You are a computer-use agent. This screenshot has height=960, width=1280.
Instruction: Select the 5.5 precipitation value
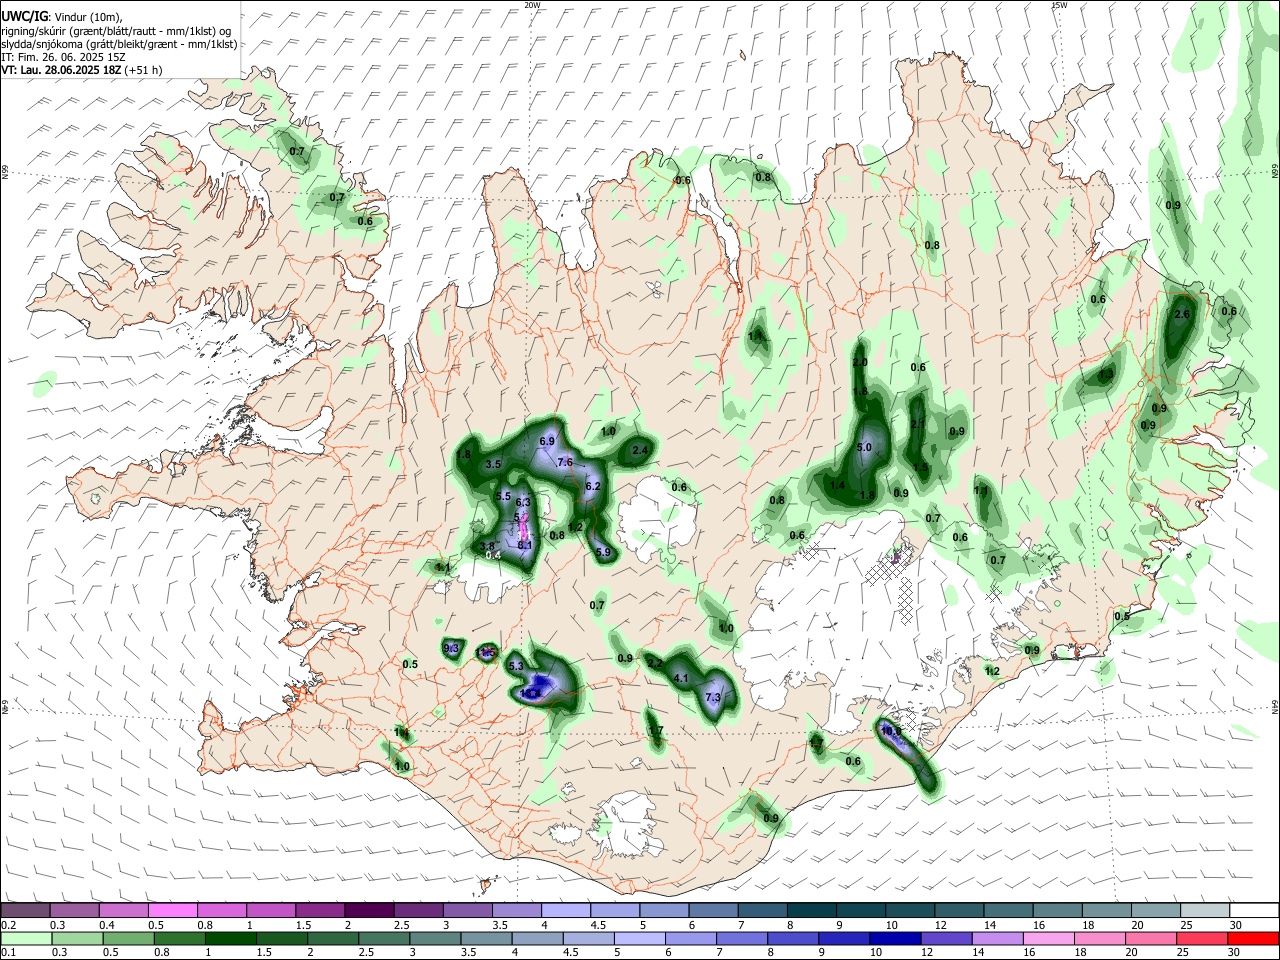coord(503,496)
